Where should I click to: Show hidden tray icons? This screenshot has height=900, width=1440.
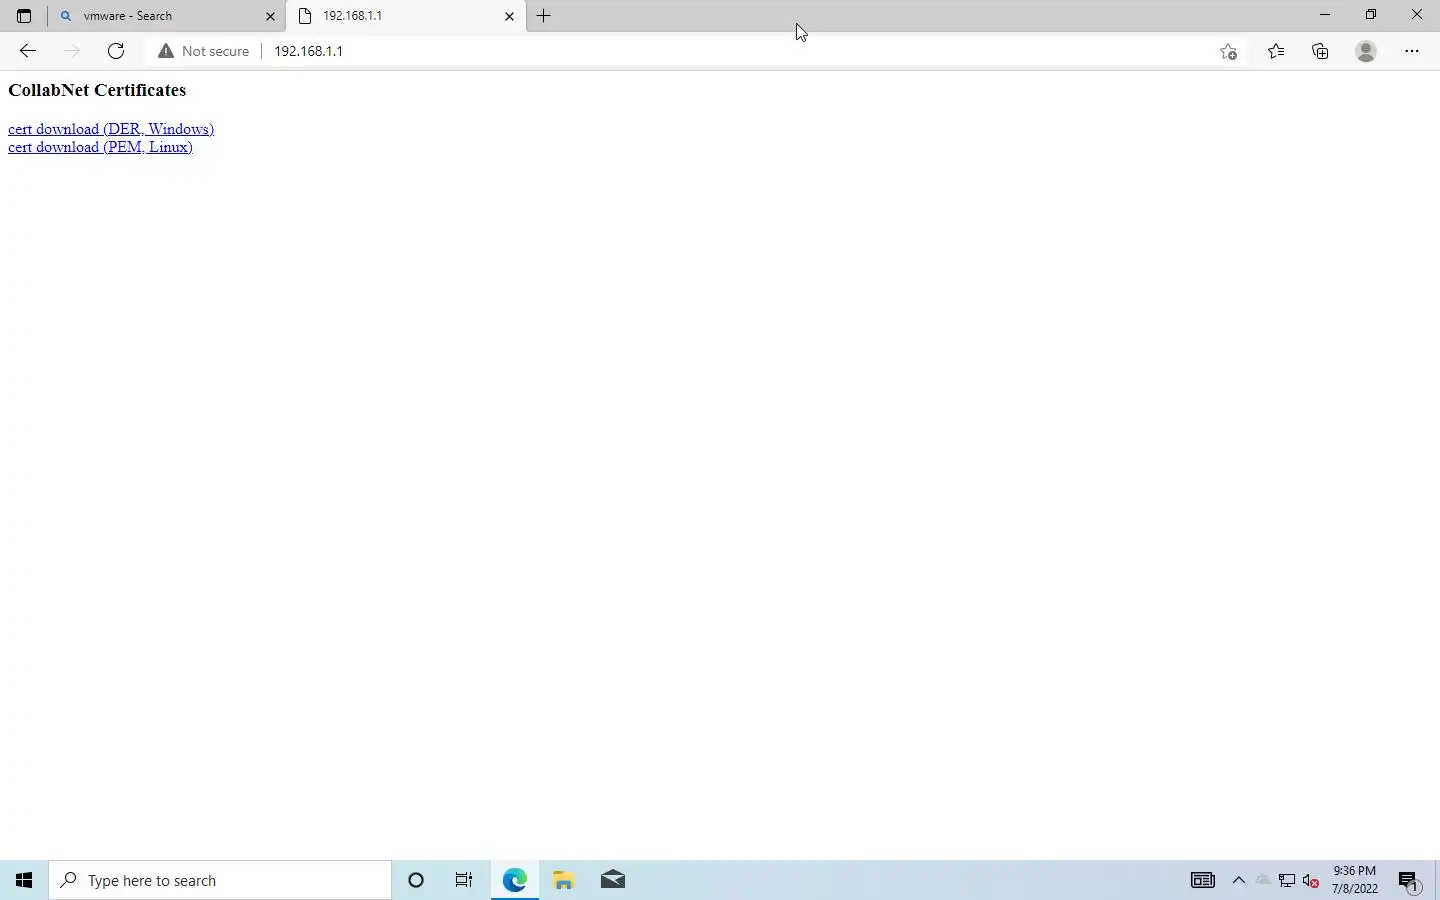pos(1239,880)
